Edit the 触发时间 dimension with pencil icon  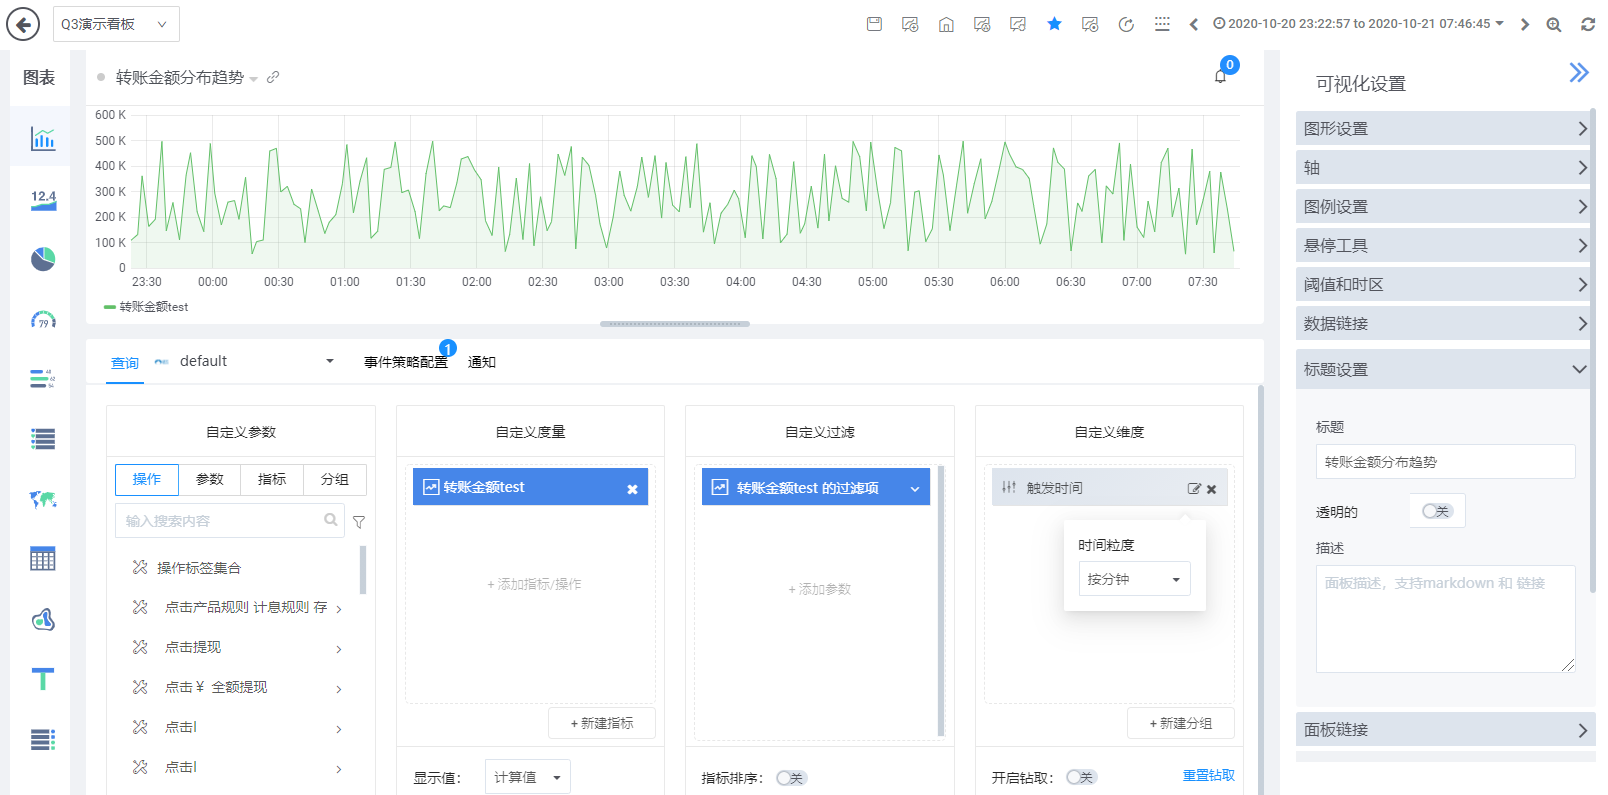pos(1194,489)
